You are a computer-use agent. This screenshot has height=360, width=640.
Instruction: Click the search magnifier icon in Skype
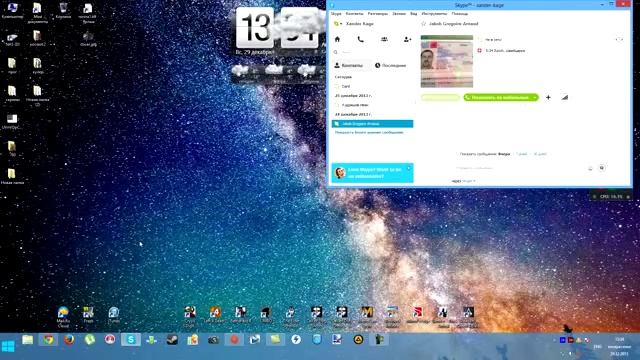[x=336, y=52]
